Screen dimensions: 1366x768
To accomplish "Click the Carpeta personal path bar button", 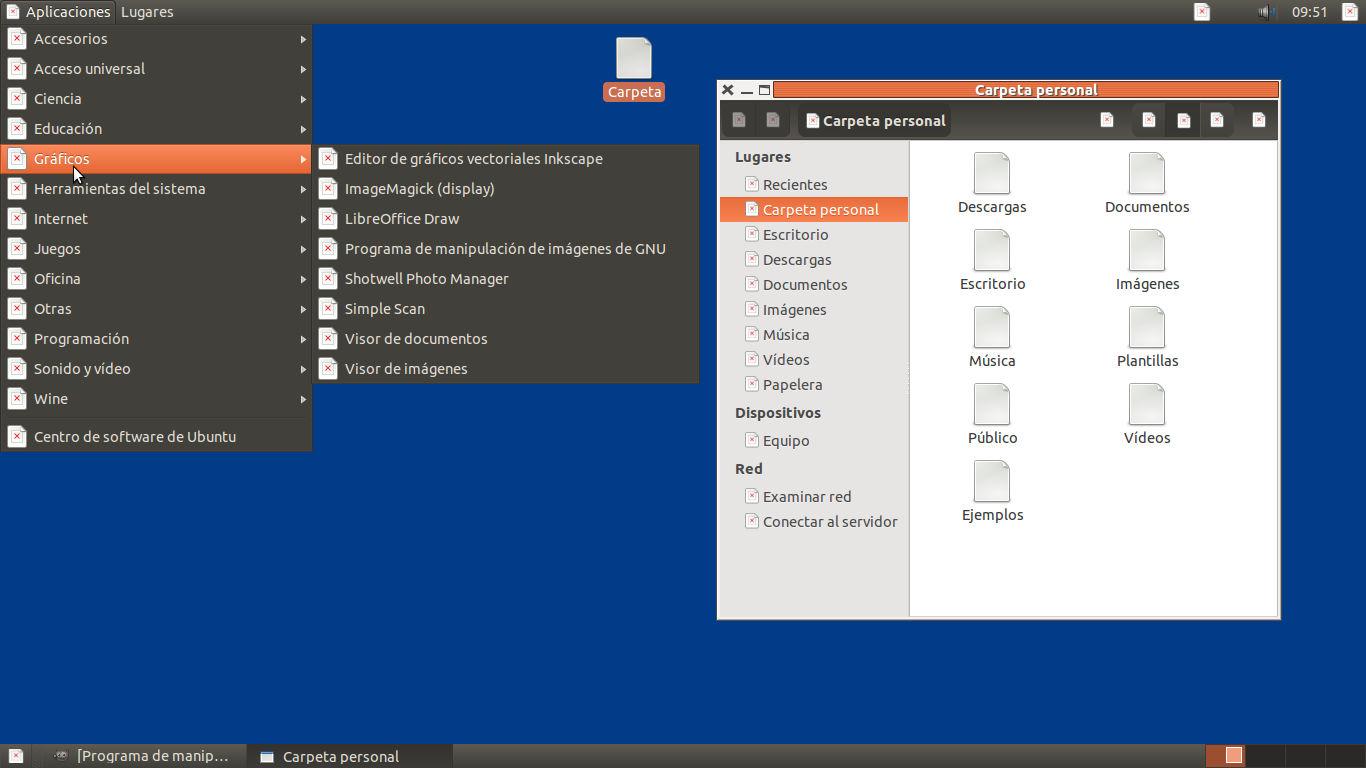I will (874, 121).
